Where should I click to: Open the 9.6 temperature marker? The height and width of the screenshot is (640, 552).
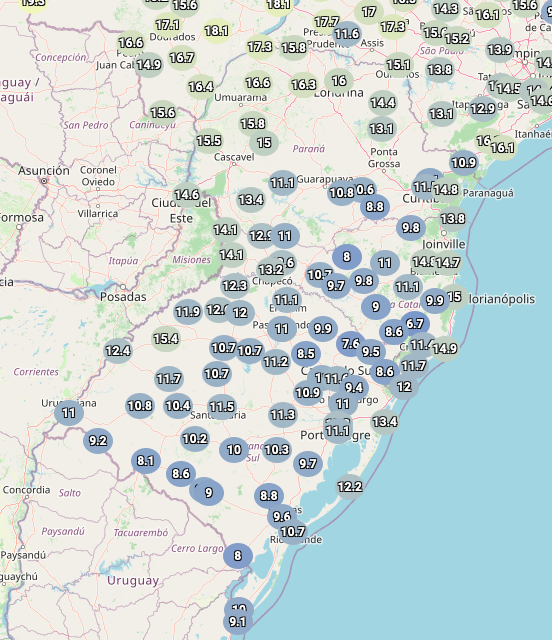click(x=282, y=517)
